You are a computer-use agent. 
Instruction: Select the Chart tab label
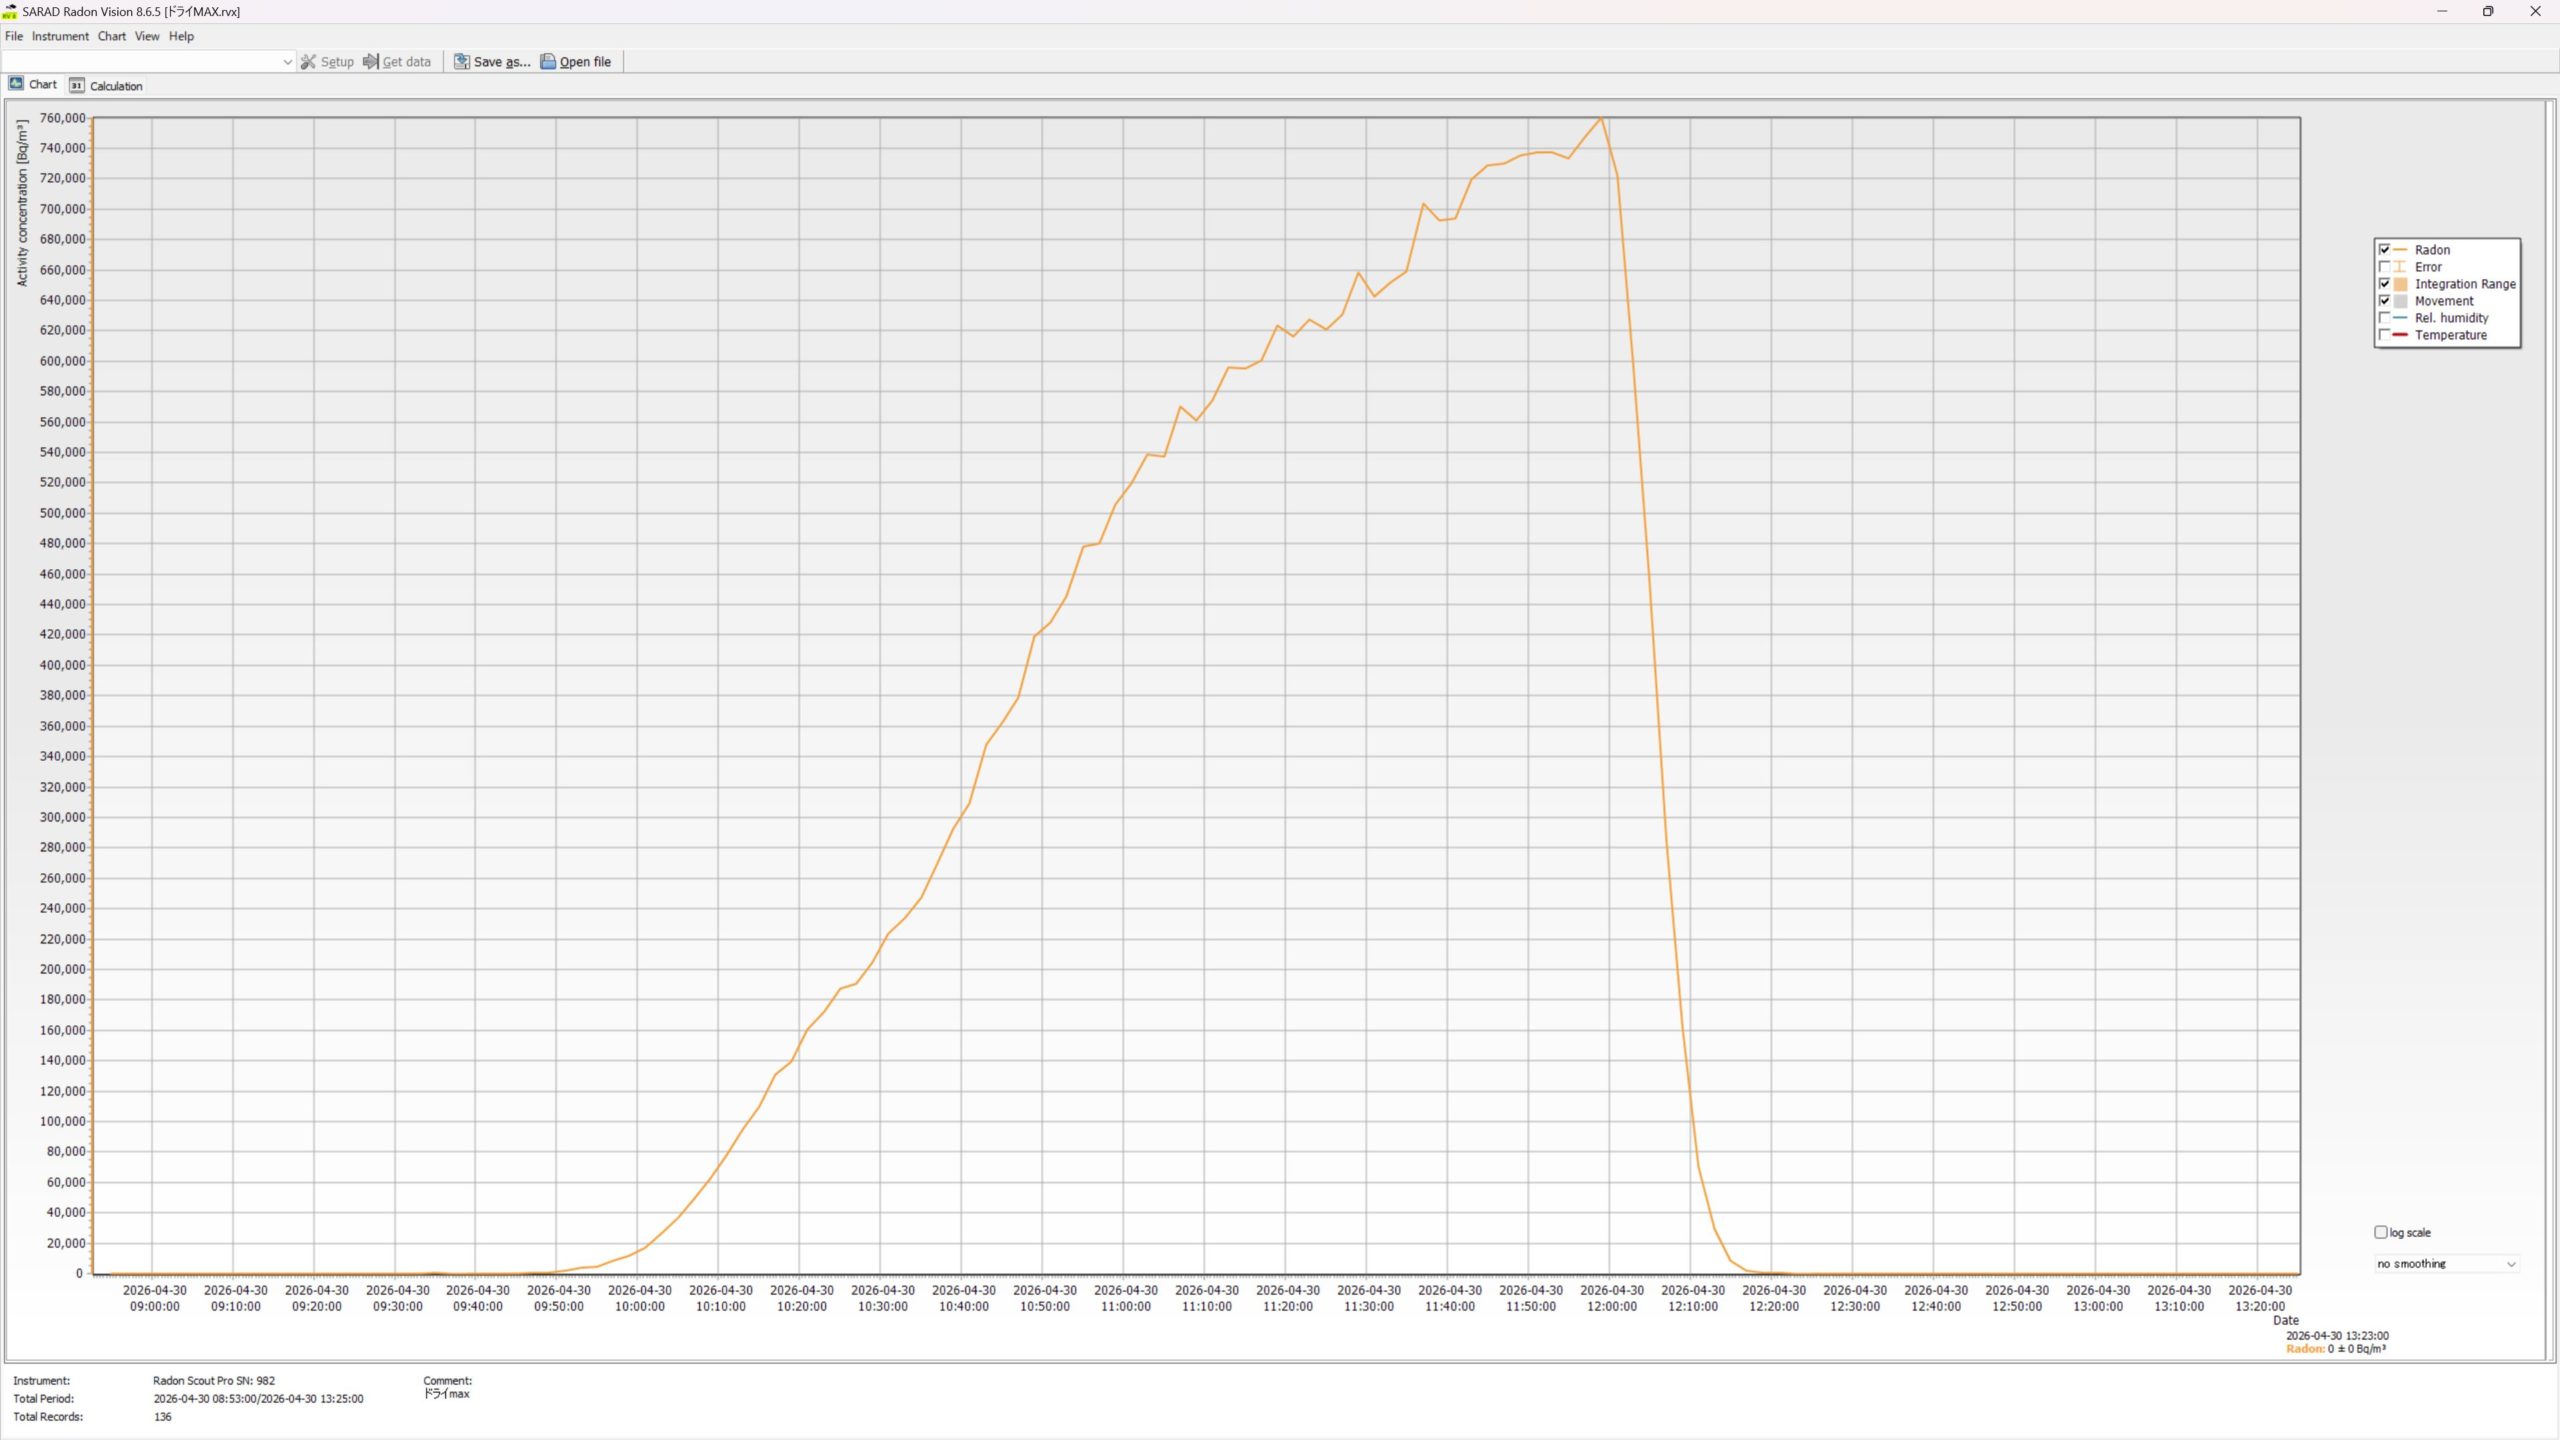[43, 84]
